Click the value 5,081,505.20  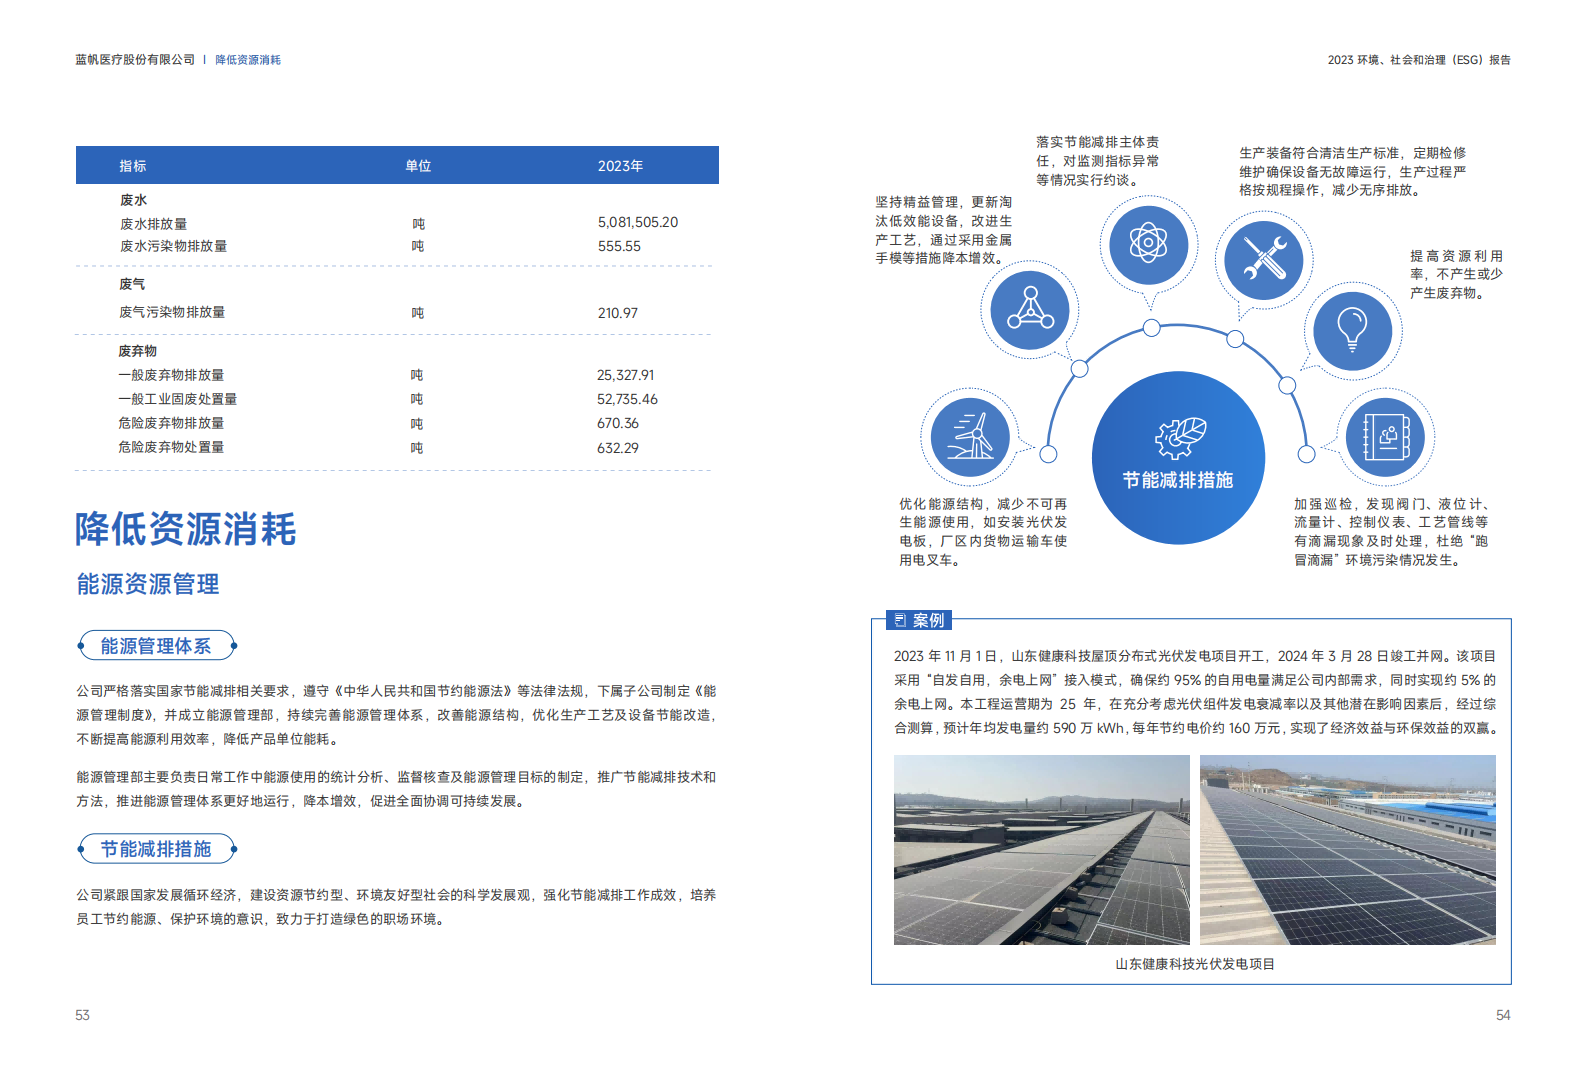click(x=638, y=222)
